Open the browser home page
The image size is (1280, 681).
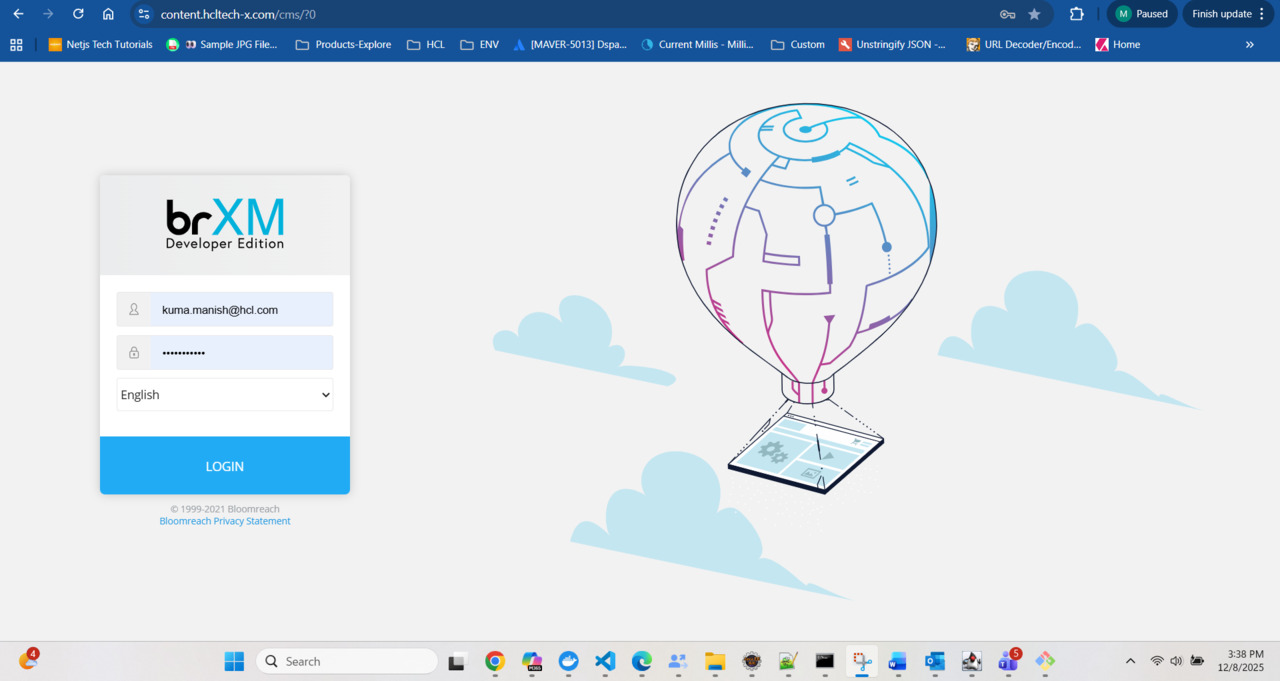point(108,14)
